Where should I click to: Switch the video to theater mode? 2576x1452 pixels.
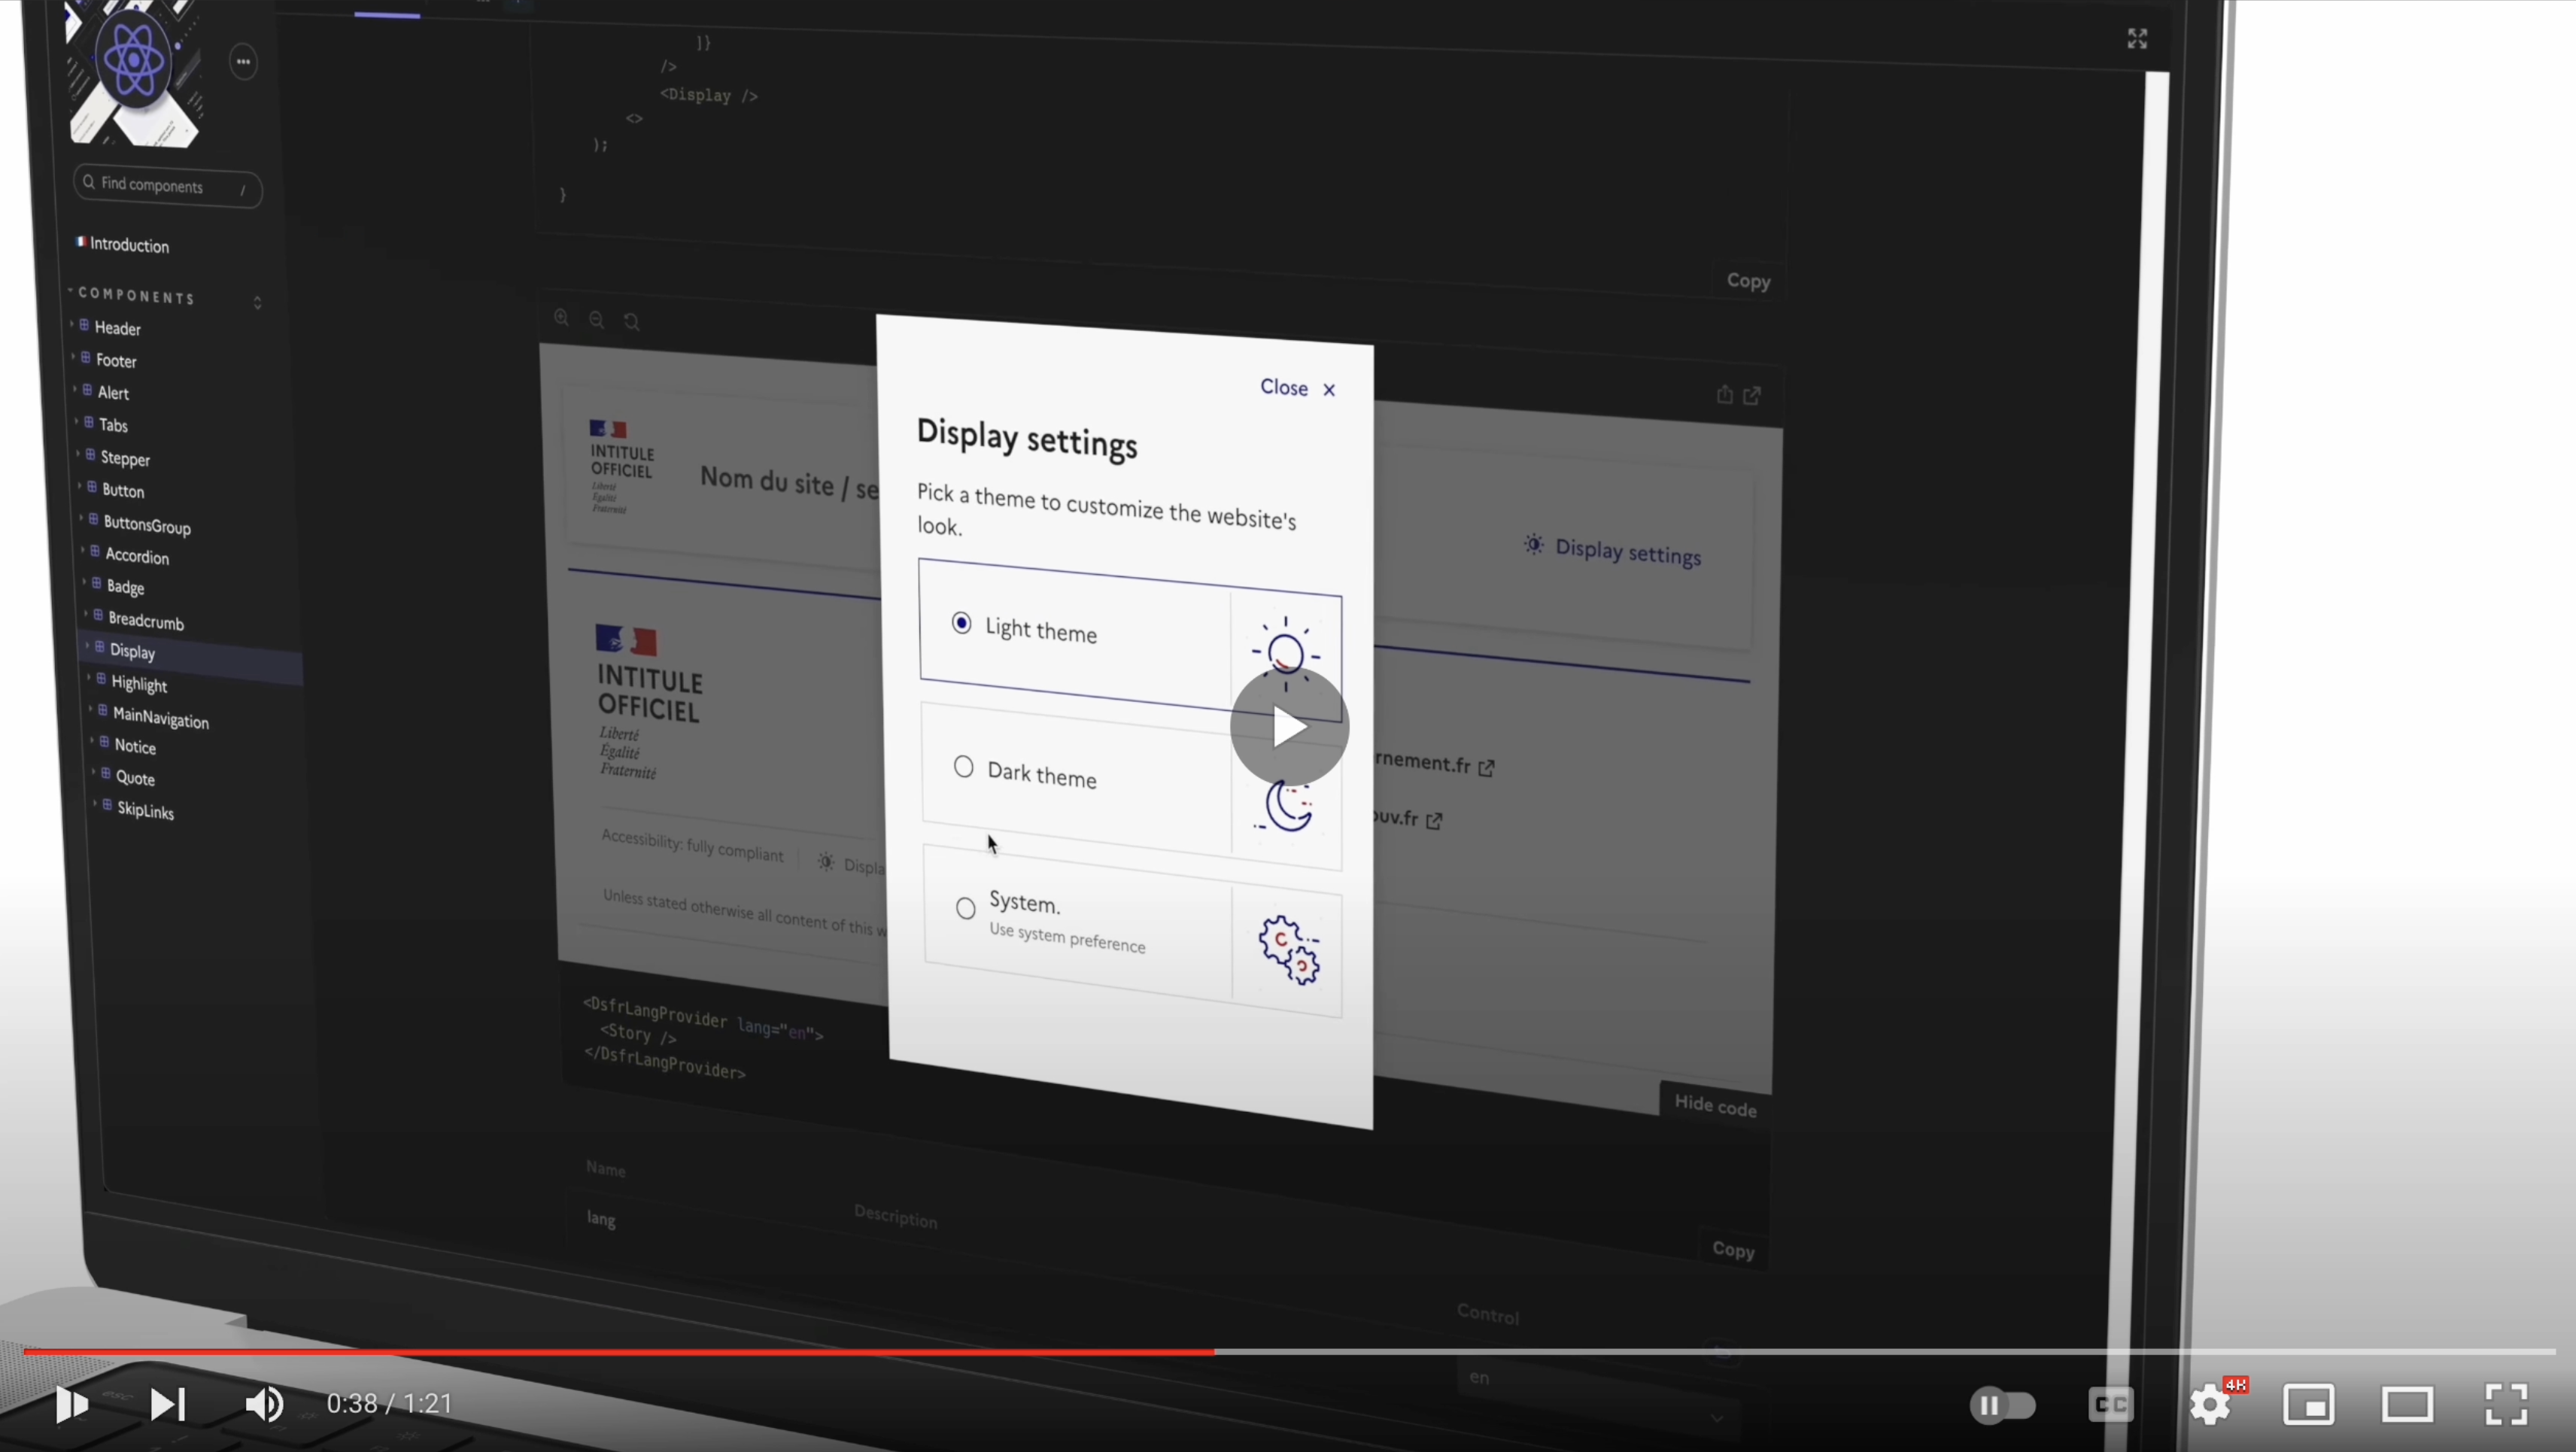click(x=2407, y=1405)
